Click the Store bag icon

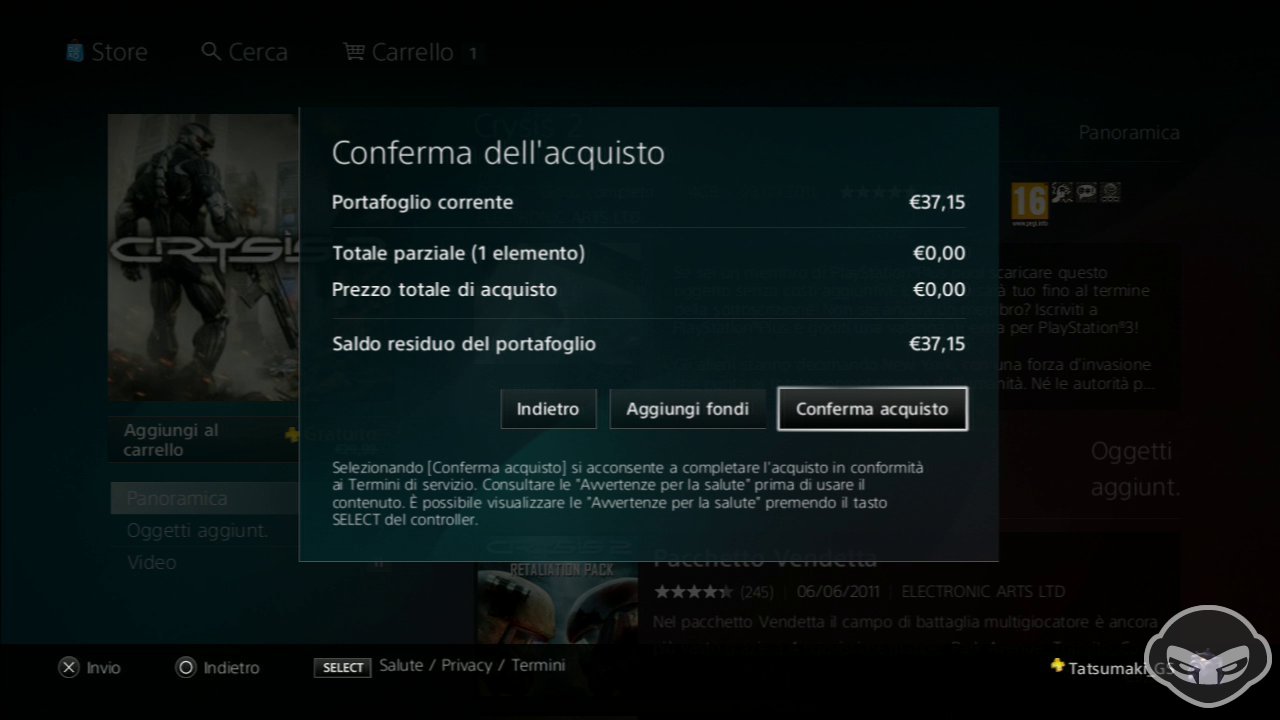click(x=75, y=52)
